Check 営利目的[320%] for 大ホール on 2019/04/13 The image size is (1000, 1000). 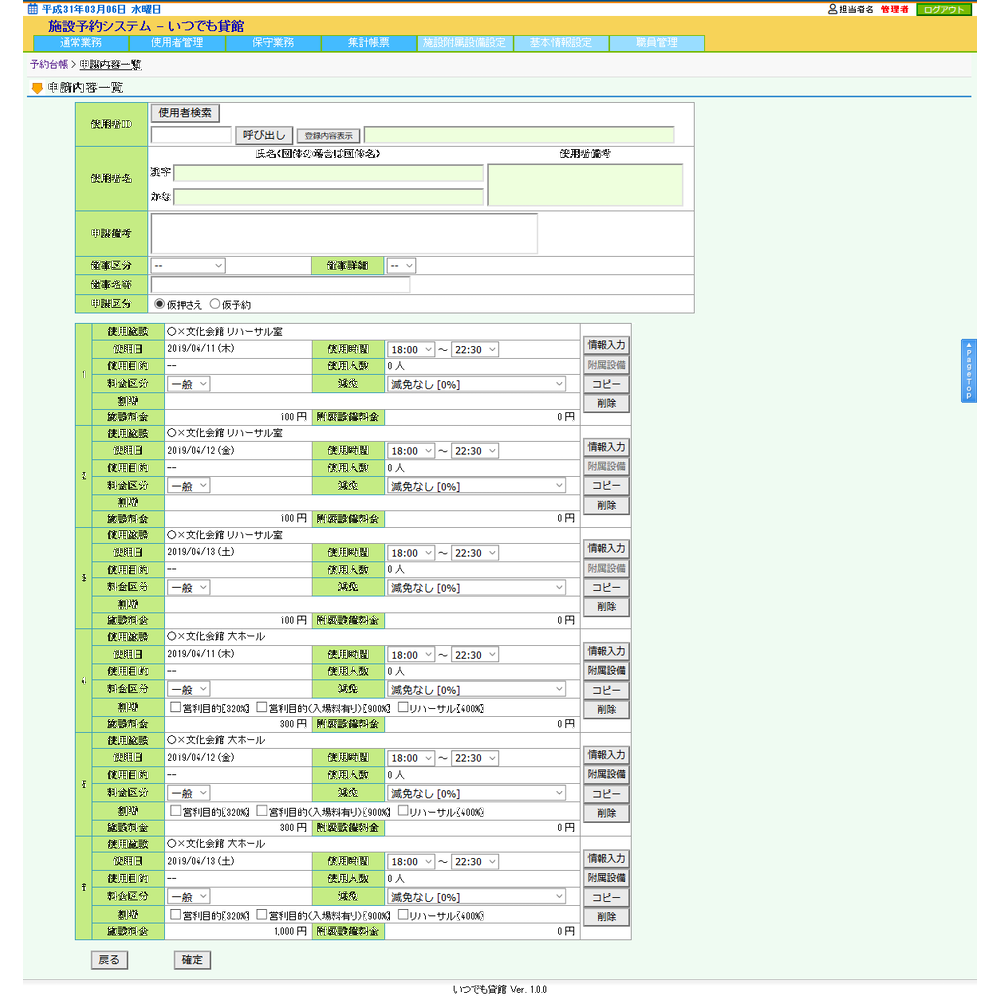pyautogui.click(x=175, y=915)
